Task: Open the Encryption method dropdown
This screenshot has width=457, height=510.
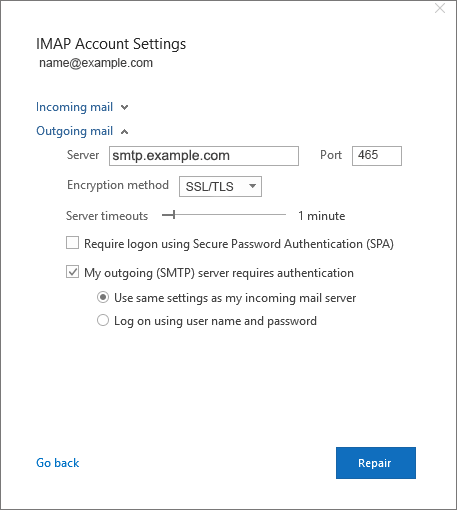Action: (x=220, y=186)
